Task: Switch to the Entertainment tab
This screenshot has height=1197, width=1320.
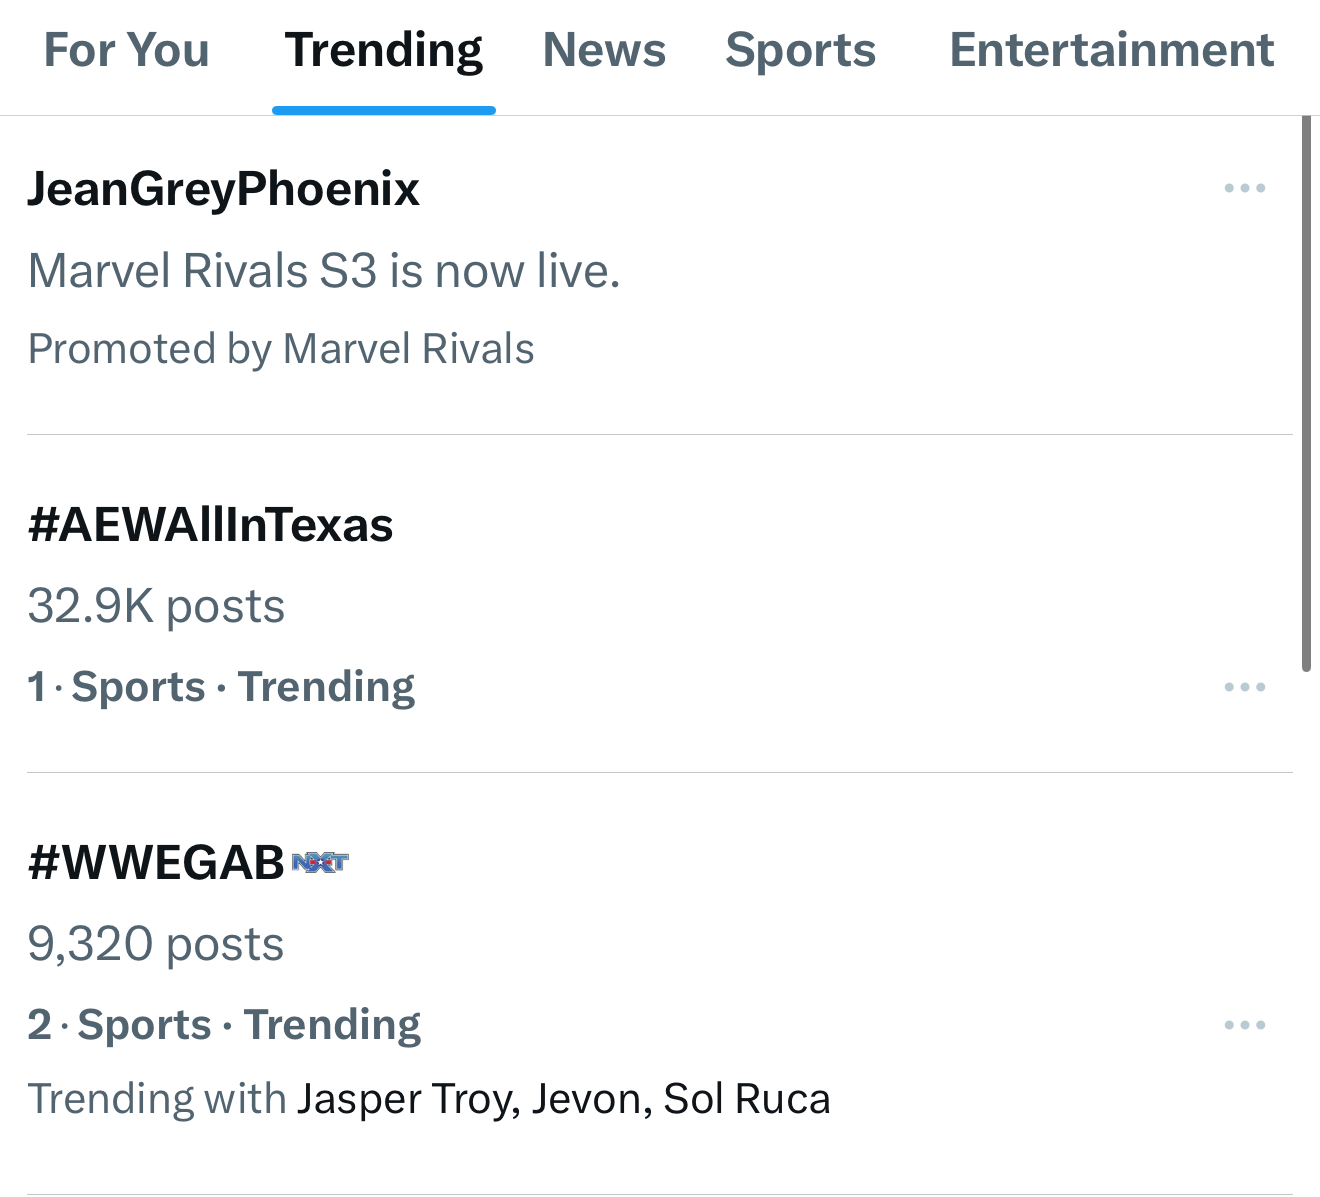Action: point(1111,50)
